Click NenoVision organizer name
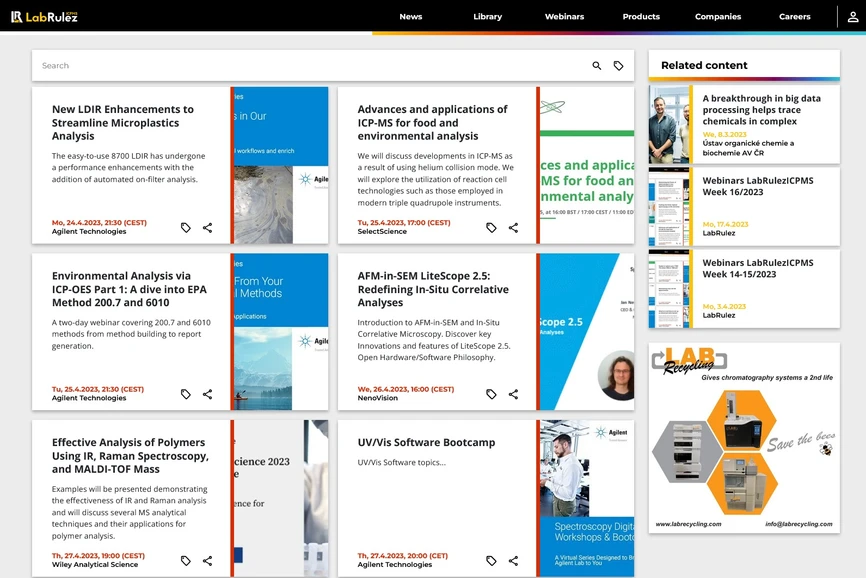The width and height of the screenshot is (866, 578). tap(377, 398)
